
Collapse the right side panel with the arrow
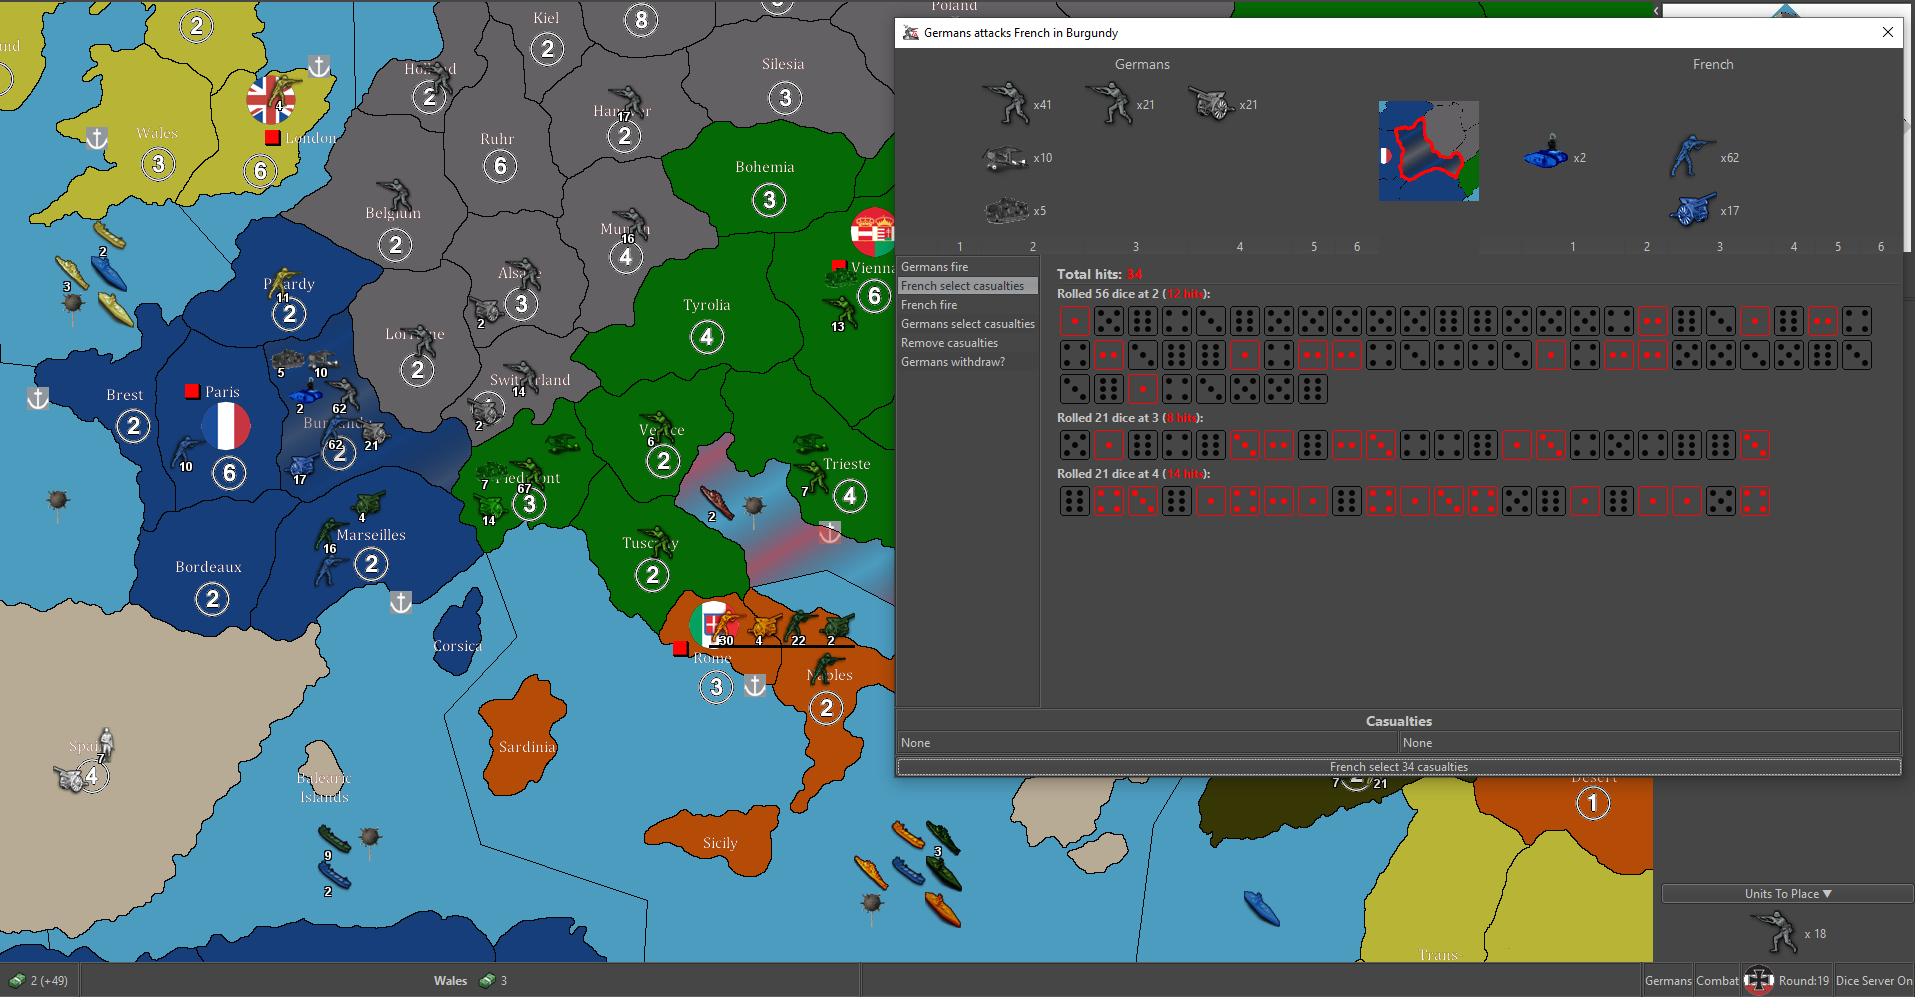tap(1656, 10)
